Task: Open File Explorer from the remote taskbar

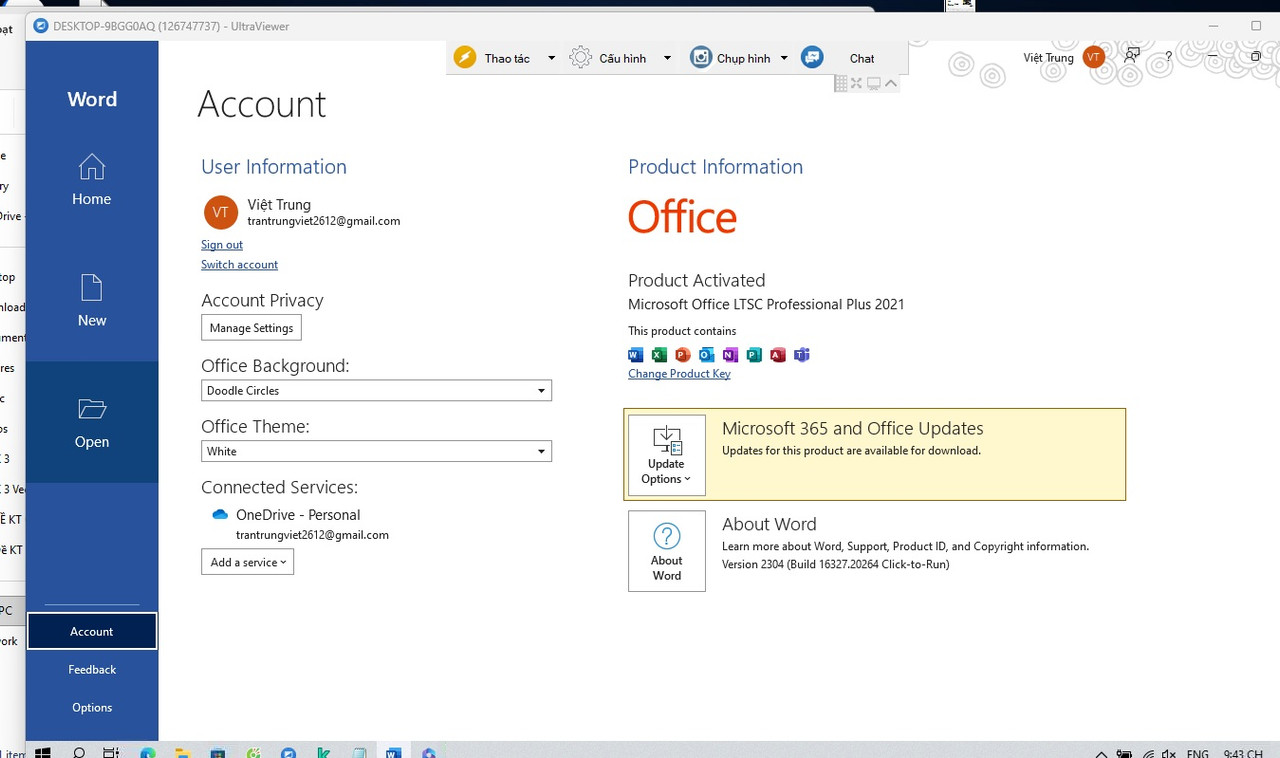Action: pos(183,752)
